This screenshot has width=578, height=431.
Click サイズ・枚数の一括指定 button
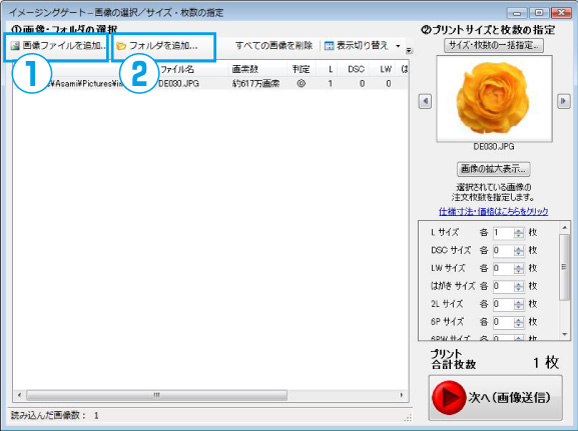click(x=494, y=45)
